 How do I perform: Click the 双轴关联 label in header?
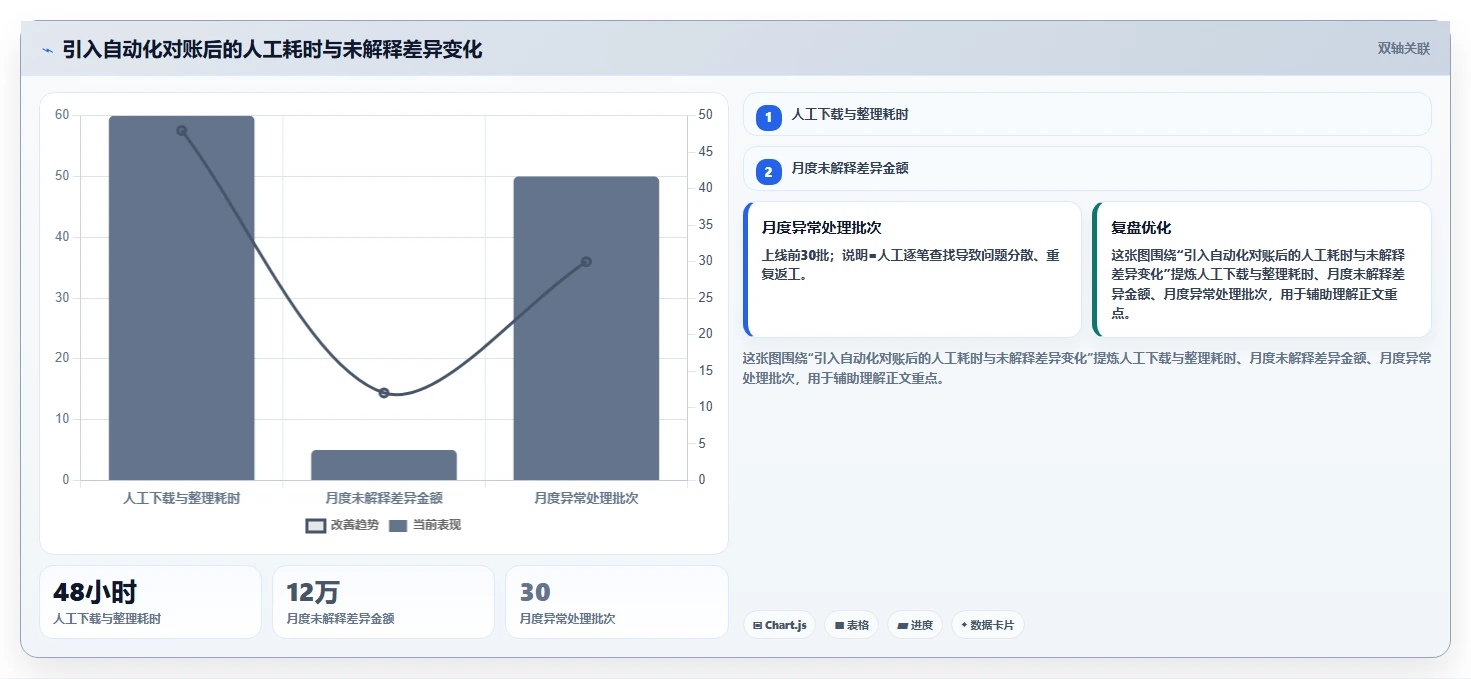point(1404,49)
